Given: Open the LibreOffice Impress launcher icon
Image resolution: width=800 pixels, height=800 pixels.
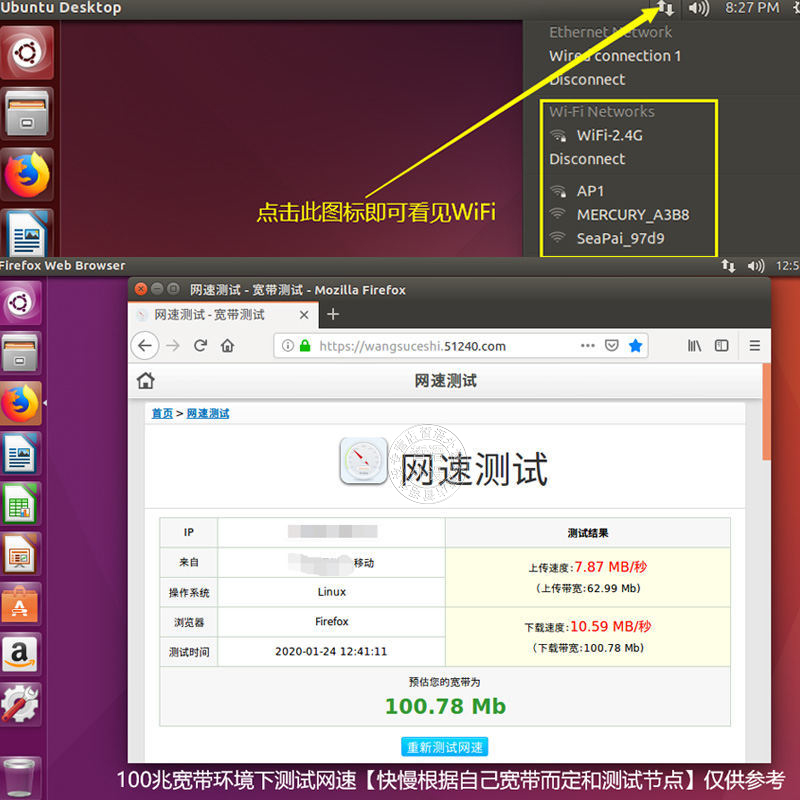Looking at the screenshot, I should click(21, 554).
